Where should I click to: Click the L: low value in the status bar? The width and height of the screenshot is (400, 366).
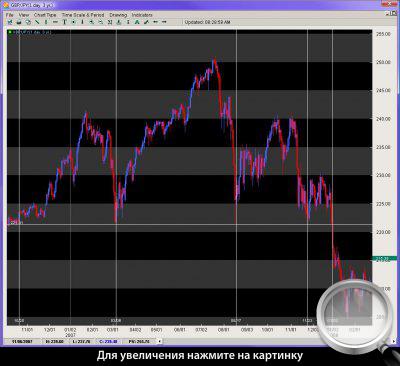83,341
